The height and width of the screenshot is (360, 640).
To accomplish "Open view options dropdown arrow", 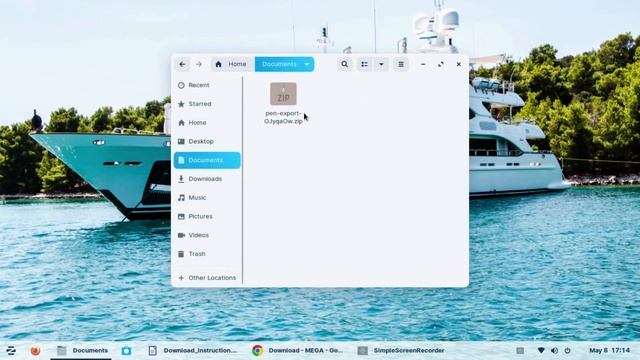I will [381, 64].
